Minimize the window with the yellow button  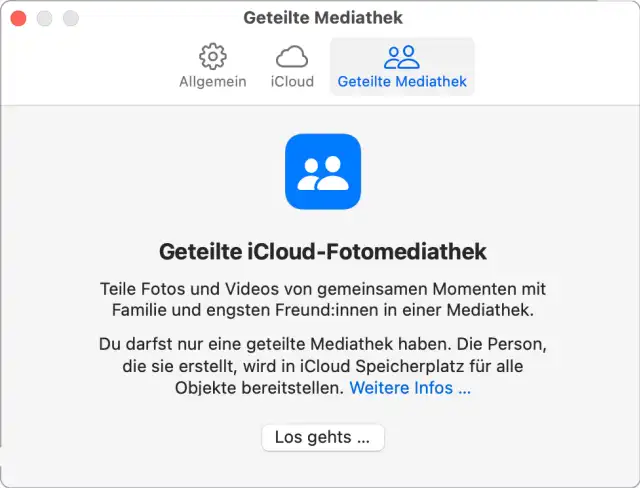pos(45,19)
